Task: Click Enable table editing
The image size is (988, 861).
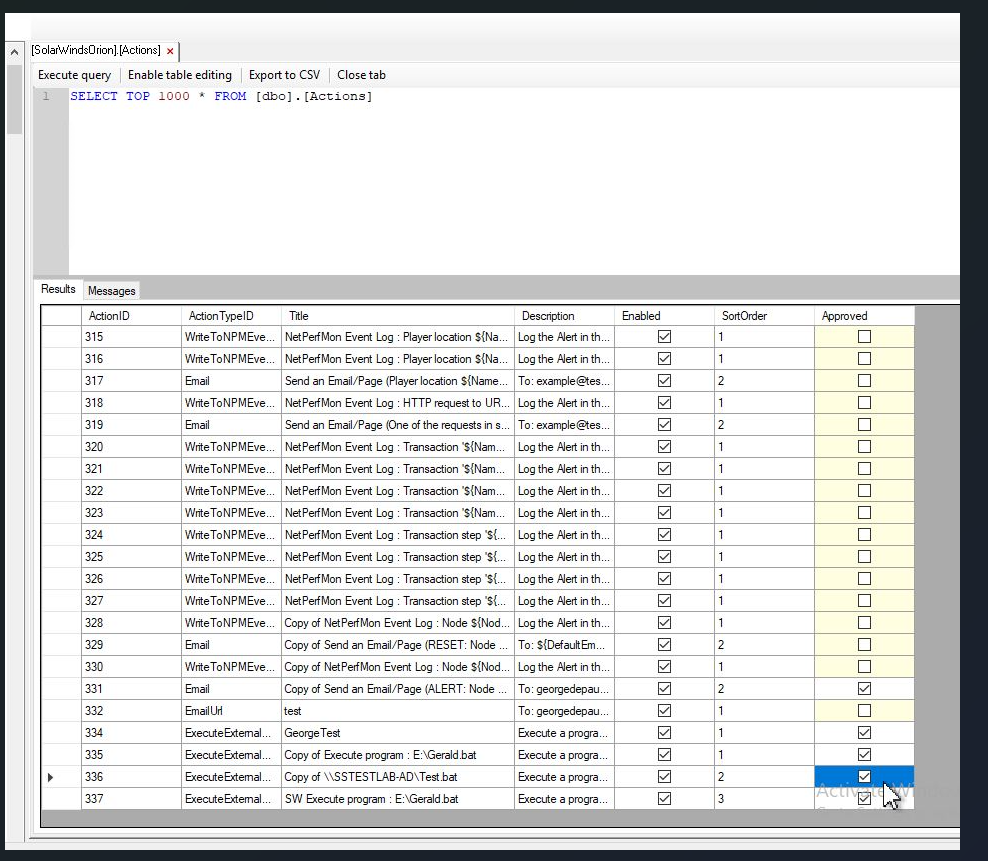Action: coord(180,75)
